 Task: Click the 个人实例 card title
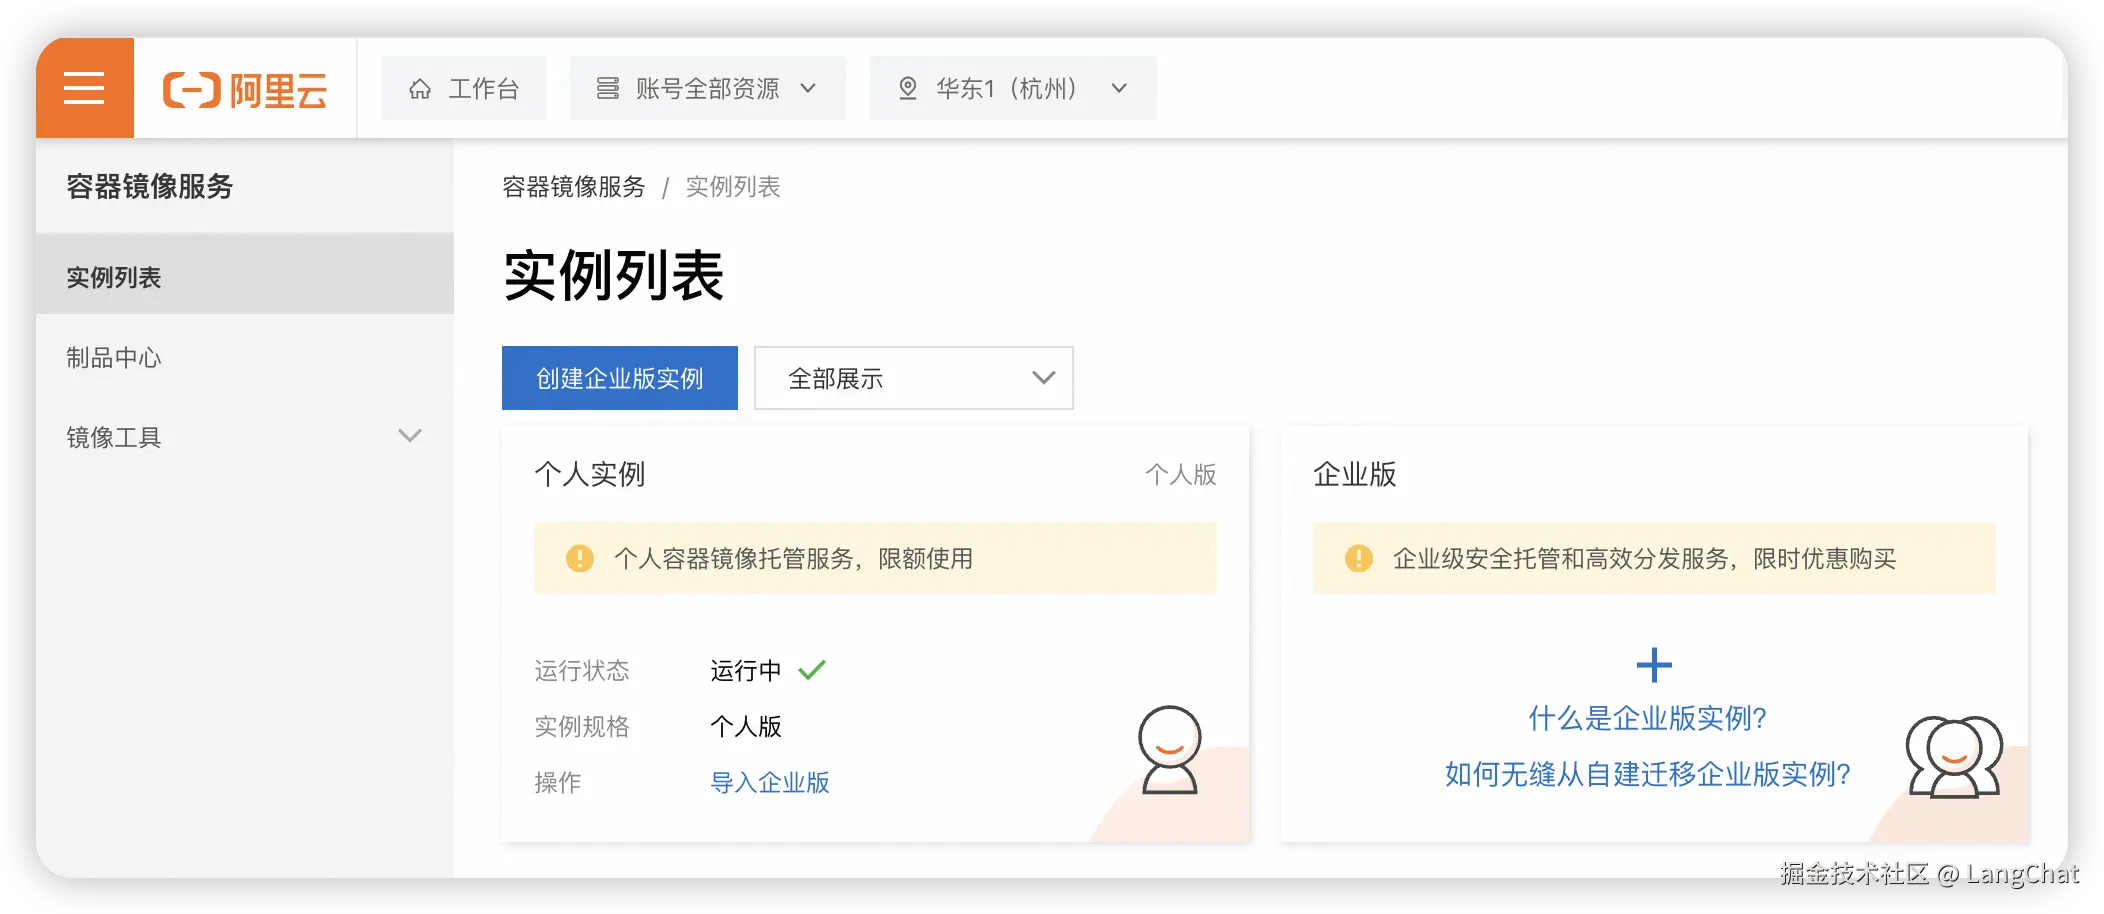click(590, 474)
